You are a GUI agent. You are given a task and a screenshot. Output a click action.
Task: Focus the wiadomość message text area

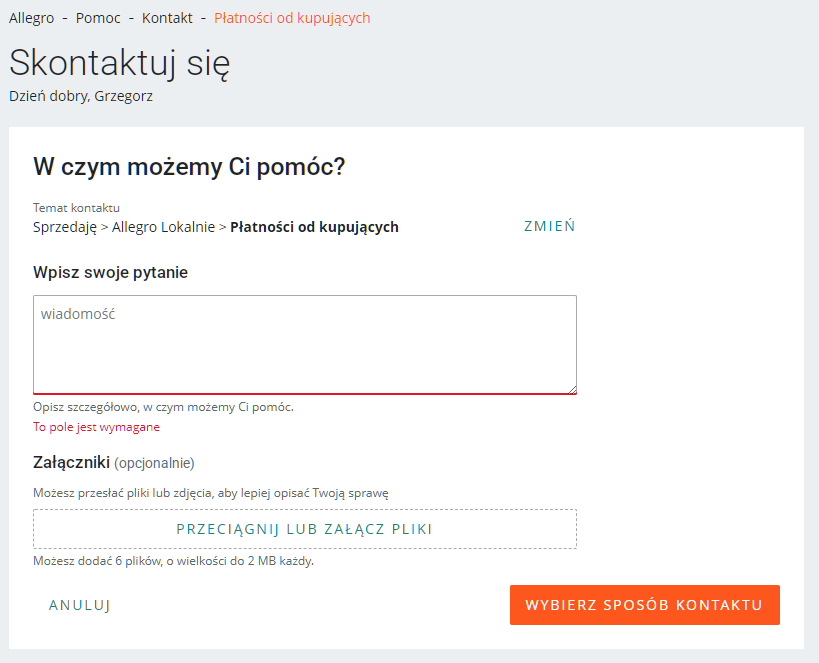click(x=305, y=344)
